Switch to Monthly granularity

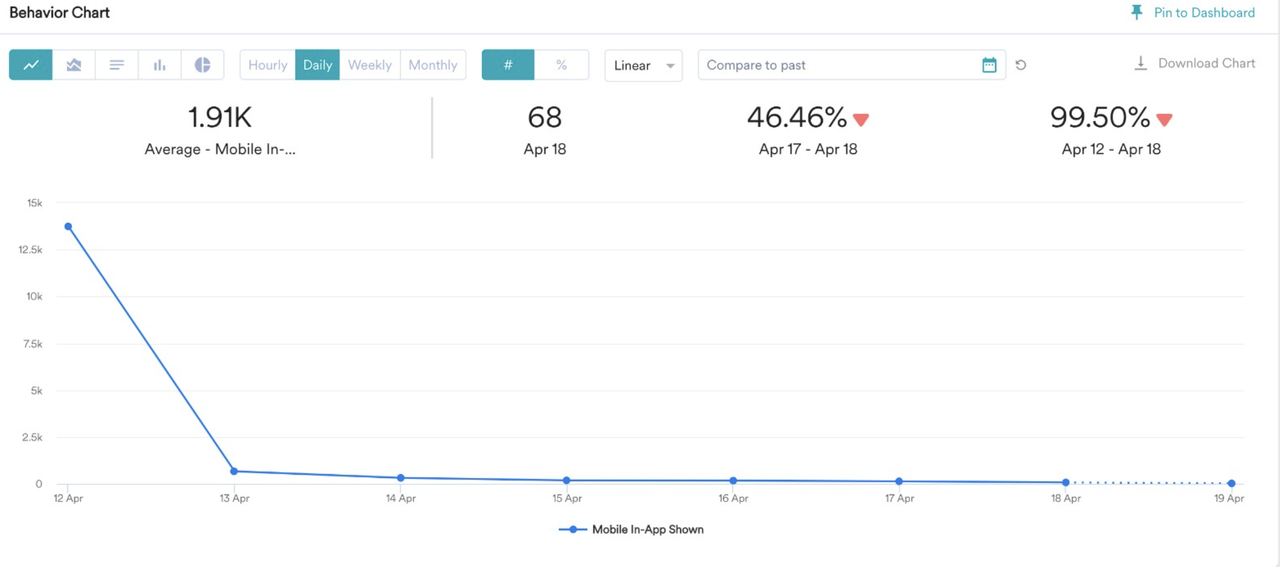(433, 65)
